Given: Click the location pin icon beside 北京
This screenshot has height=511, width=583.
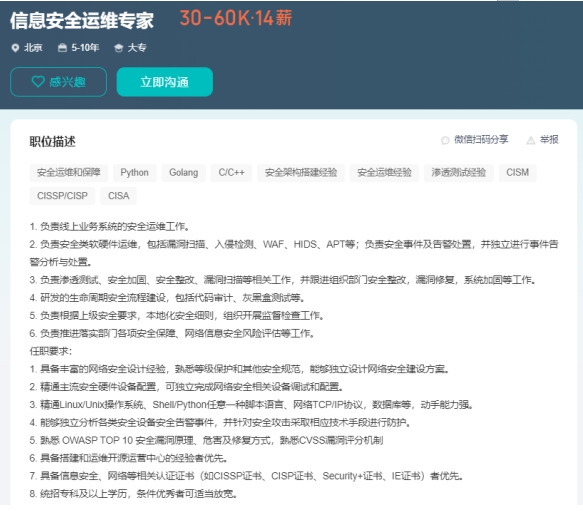Looking at the screenshot, I should coord(15,48).
